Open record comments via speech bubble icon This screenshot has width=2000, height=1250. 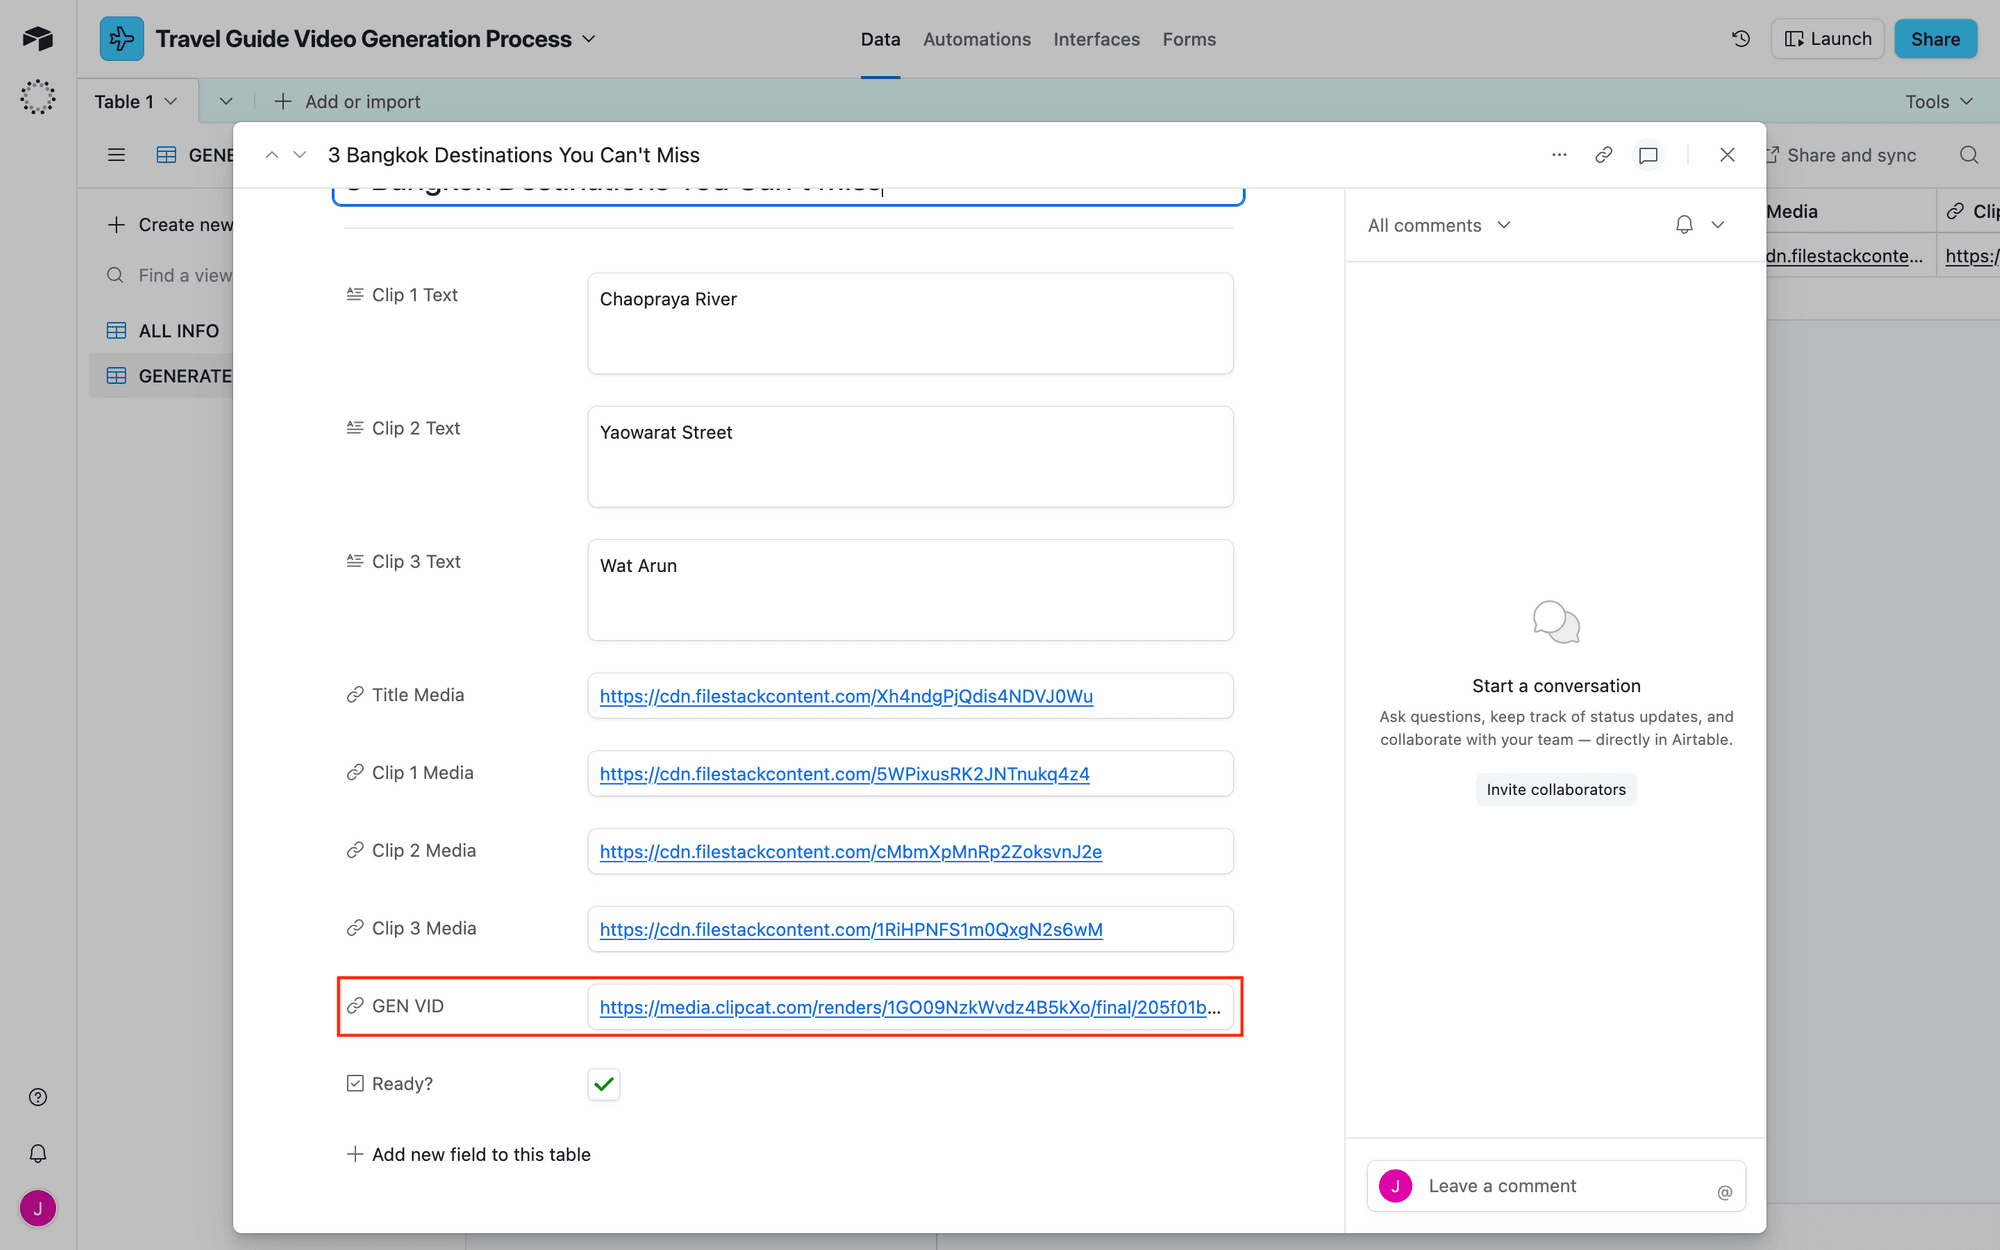(x=1648, y=155)
